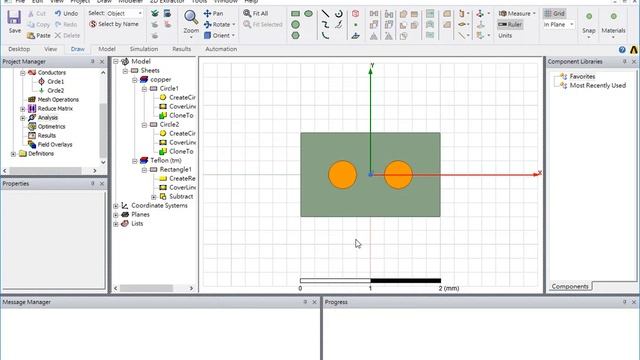Switch to the Simulation ribbon tab

(x=144, y=49)
